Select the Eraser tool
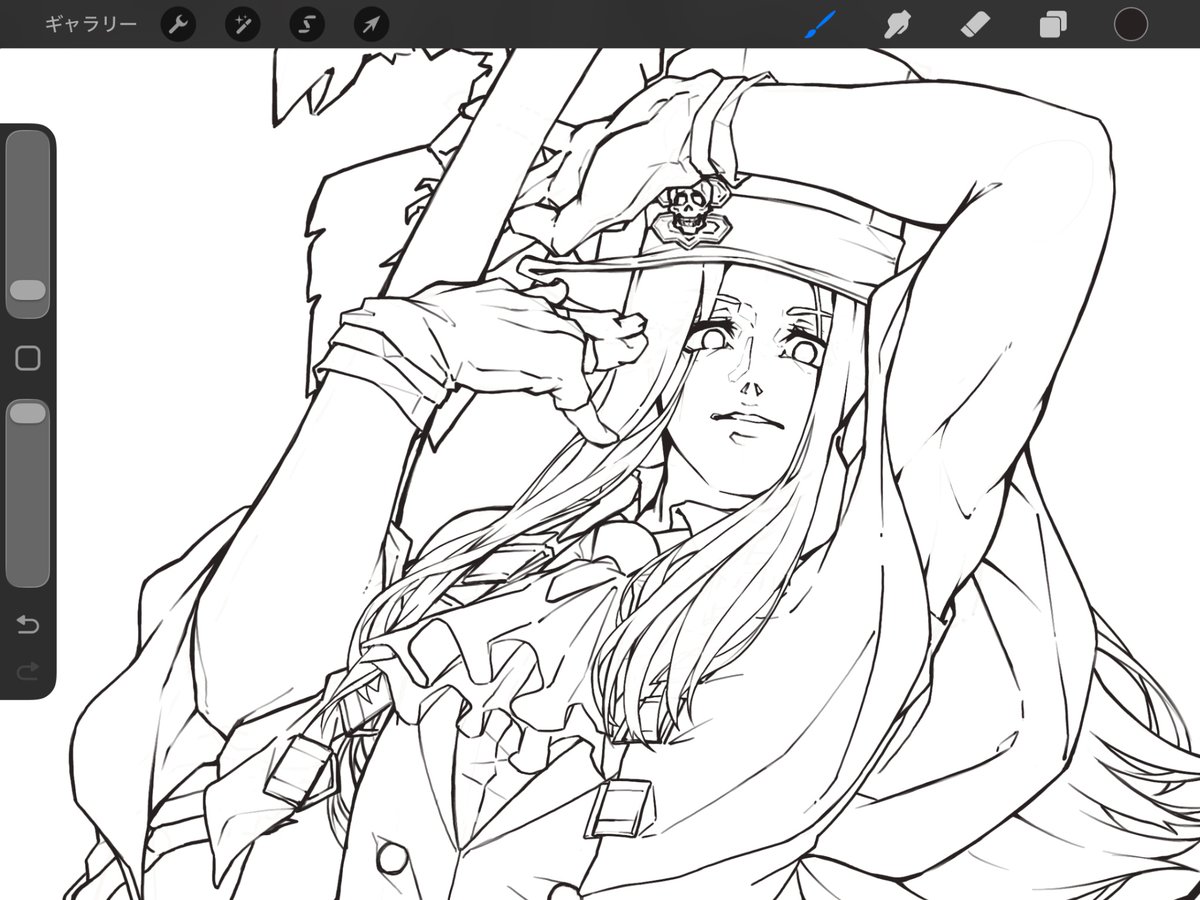The height and width of the screenshot is (900, 1200). tap(975, 24)
